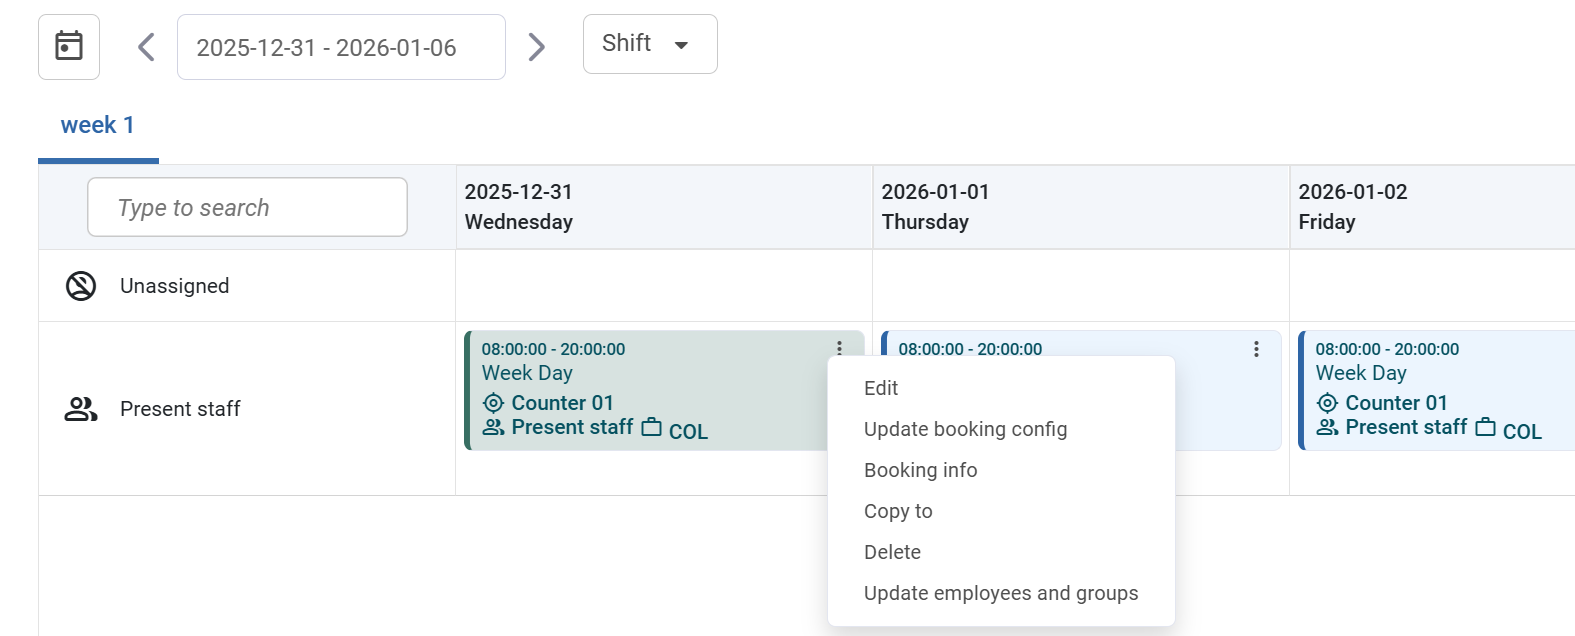Open the Shift view dropdown
The image size is (1575, 636).
coord(650,44)
